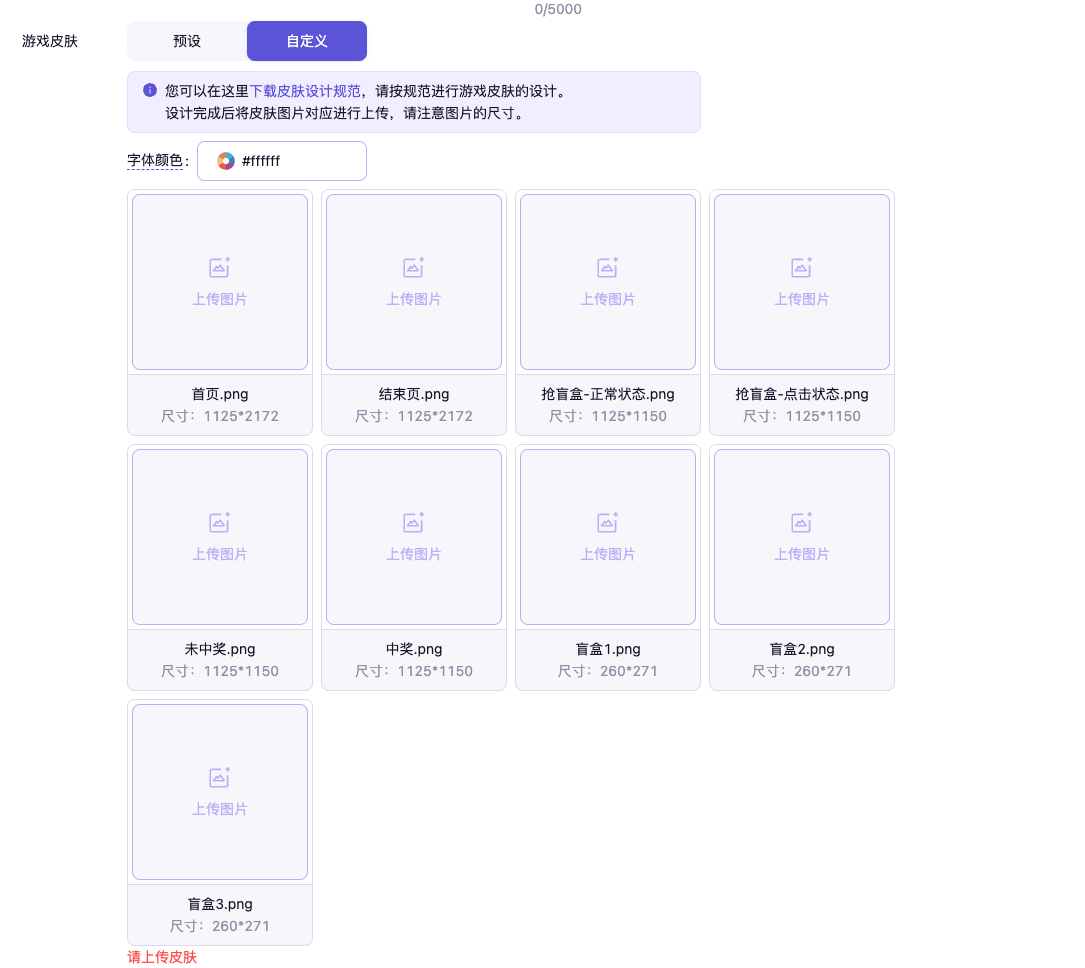Screen dimensions: 1085x968
Task: Click upload image icon for 首页.png
Action: point(219,268)
